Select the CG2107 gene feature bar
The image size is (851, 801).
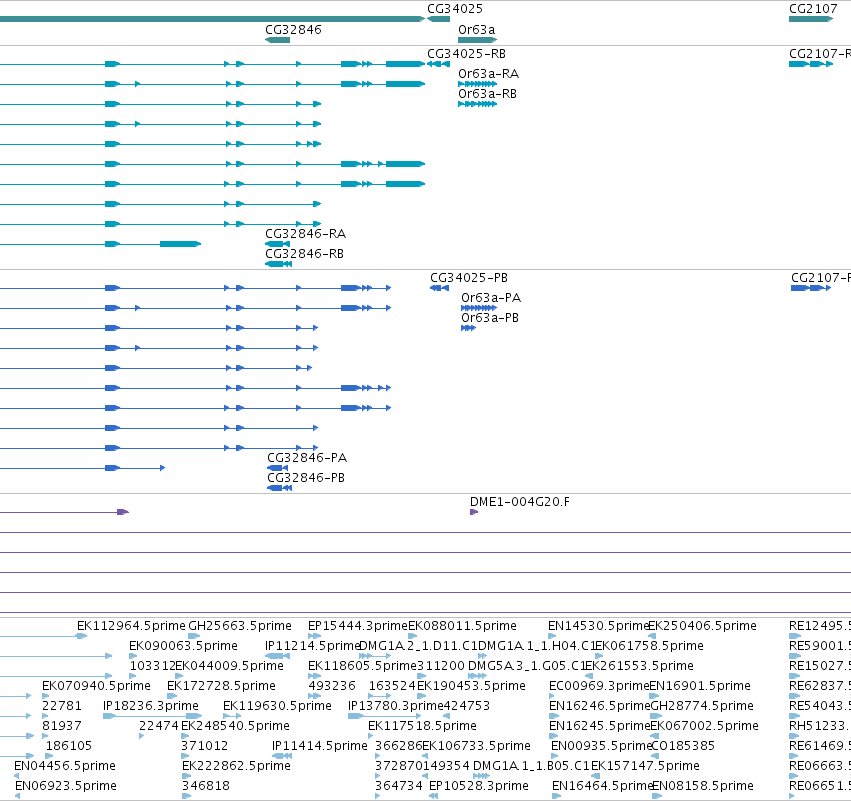click(x=811, y=19)
